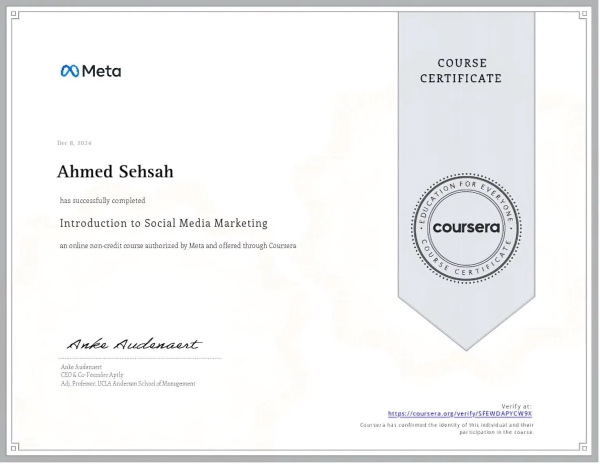Click the 'CEO & Co-Founder Aptly' line
This screenshot has width=600, height=464.
(92, 375)
